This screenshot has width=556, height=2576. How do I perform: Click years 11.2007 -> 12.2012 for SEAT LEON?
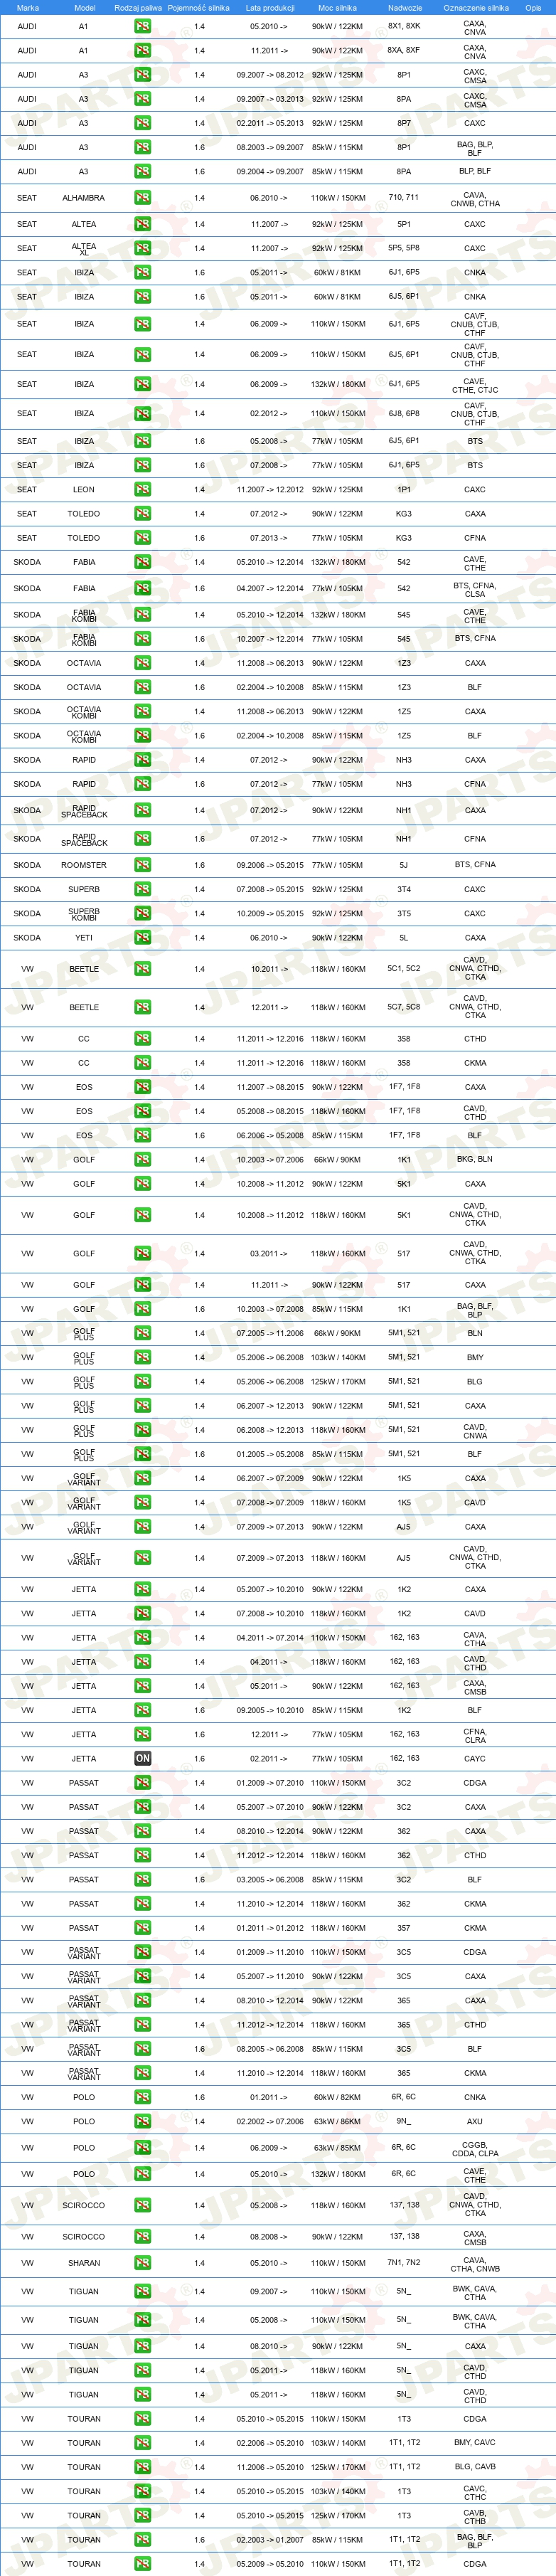click(x=269, y=490)
